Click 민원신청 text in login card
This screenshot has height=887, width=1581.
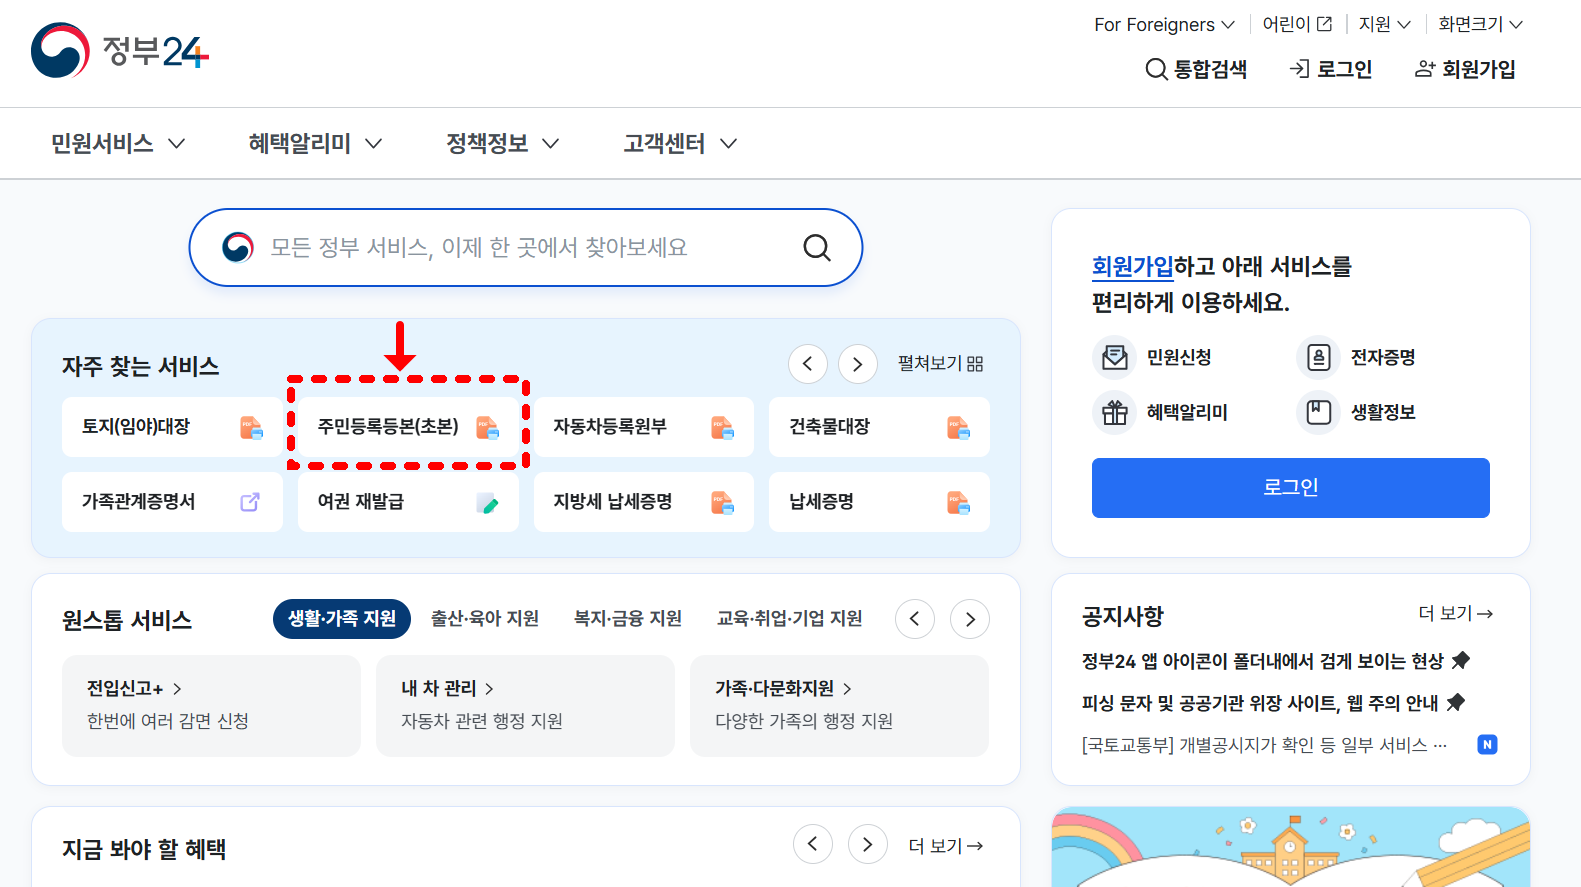(x=1179, y=357)
